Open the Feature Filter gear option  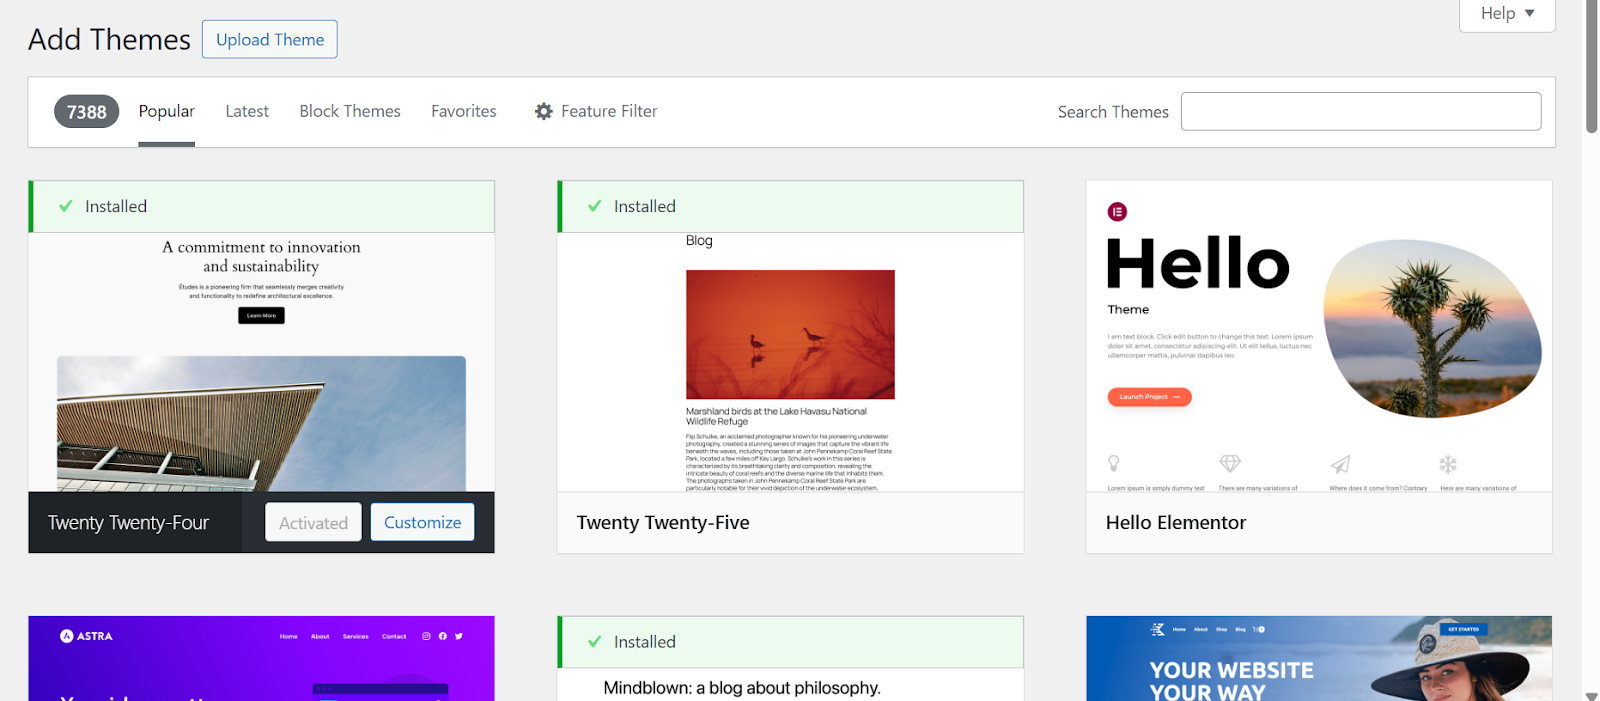click(x=596, y=111)
